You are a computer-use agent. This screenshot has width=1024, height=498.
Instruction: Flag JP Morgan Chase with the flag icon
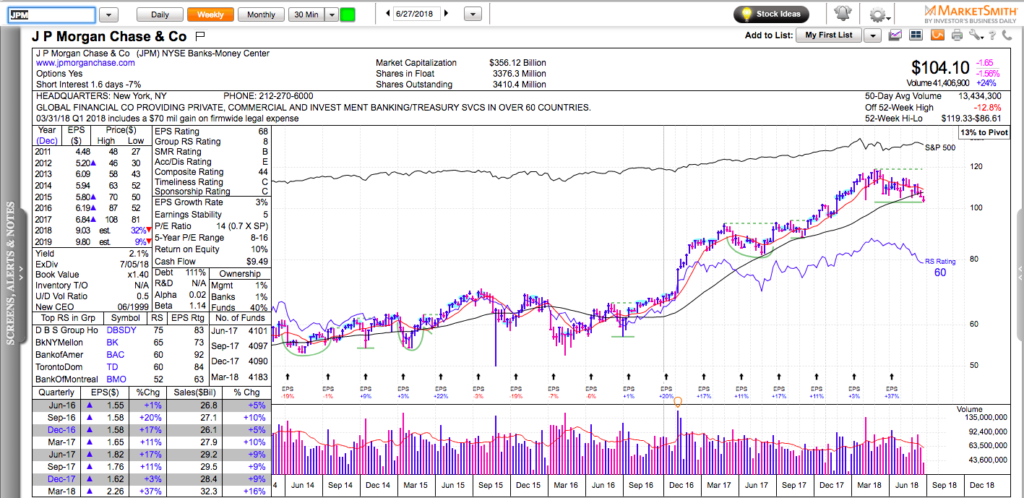click(200, 36)
